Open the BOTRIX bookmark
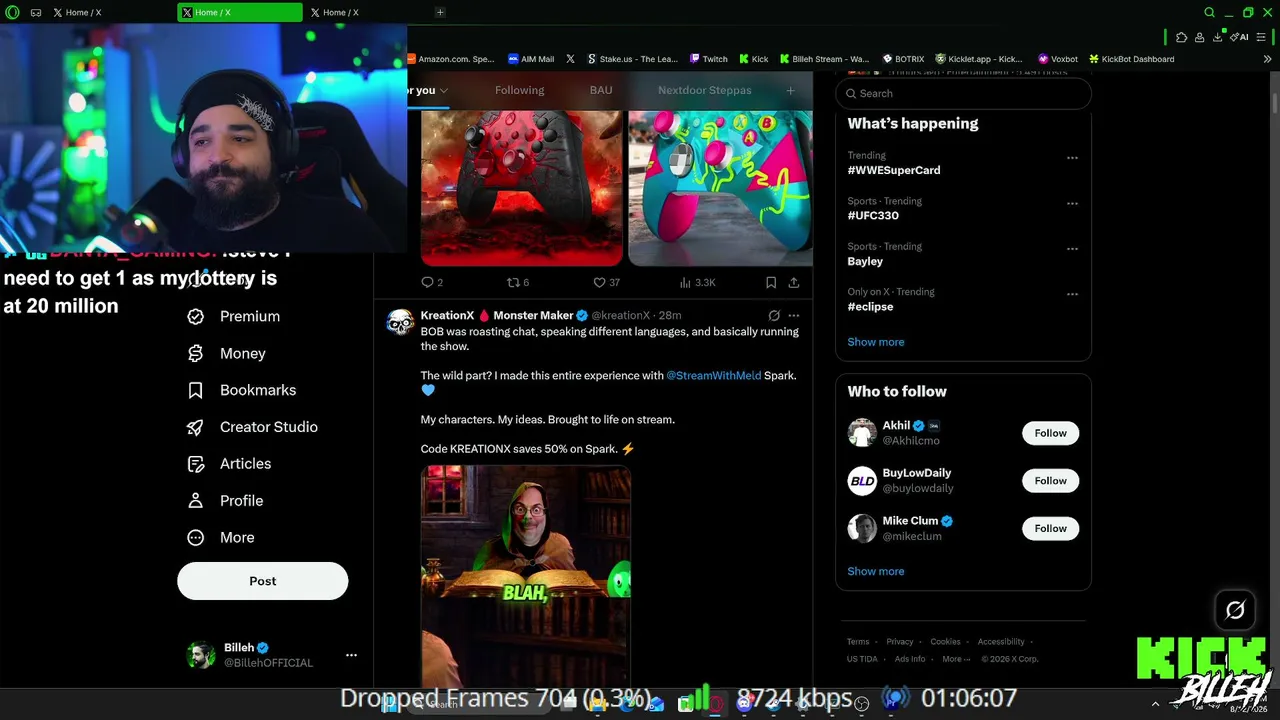 (x=903, y=59)
